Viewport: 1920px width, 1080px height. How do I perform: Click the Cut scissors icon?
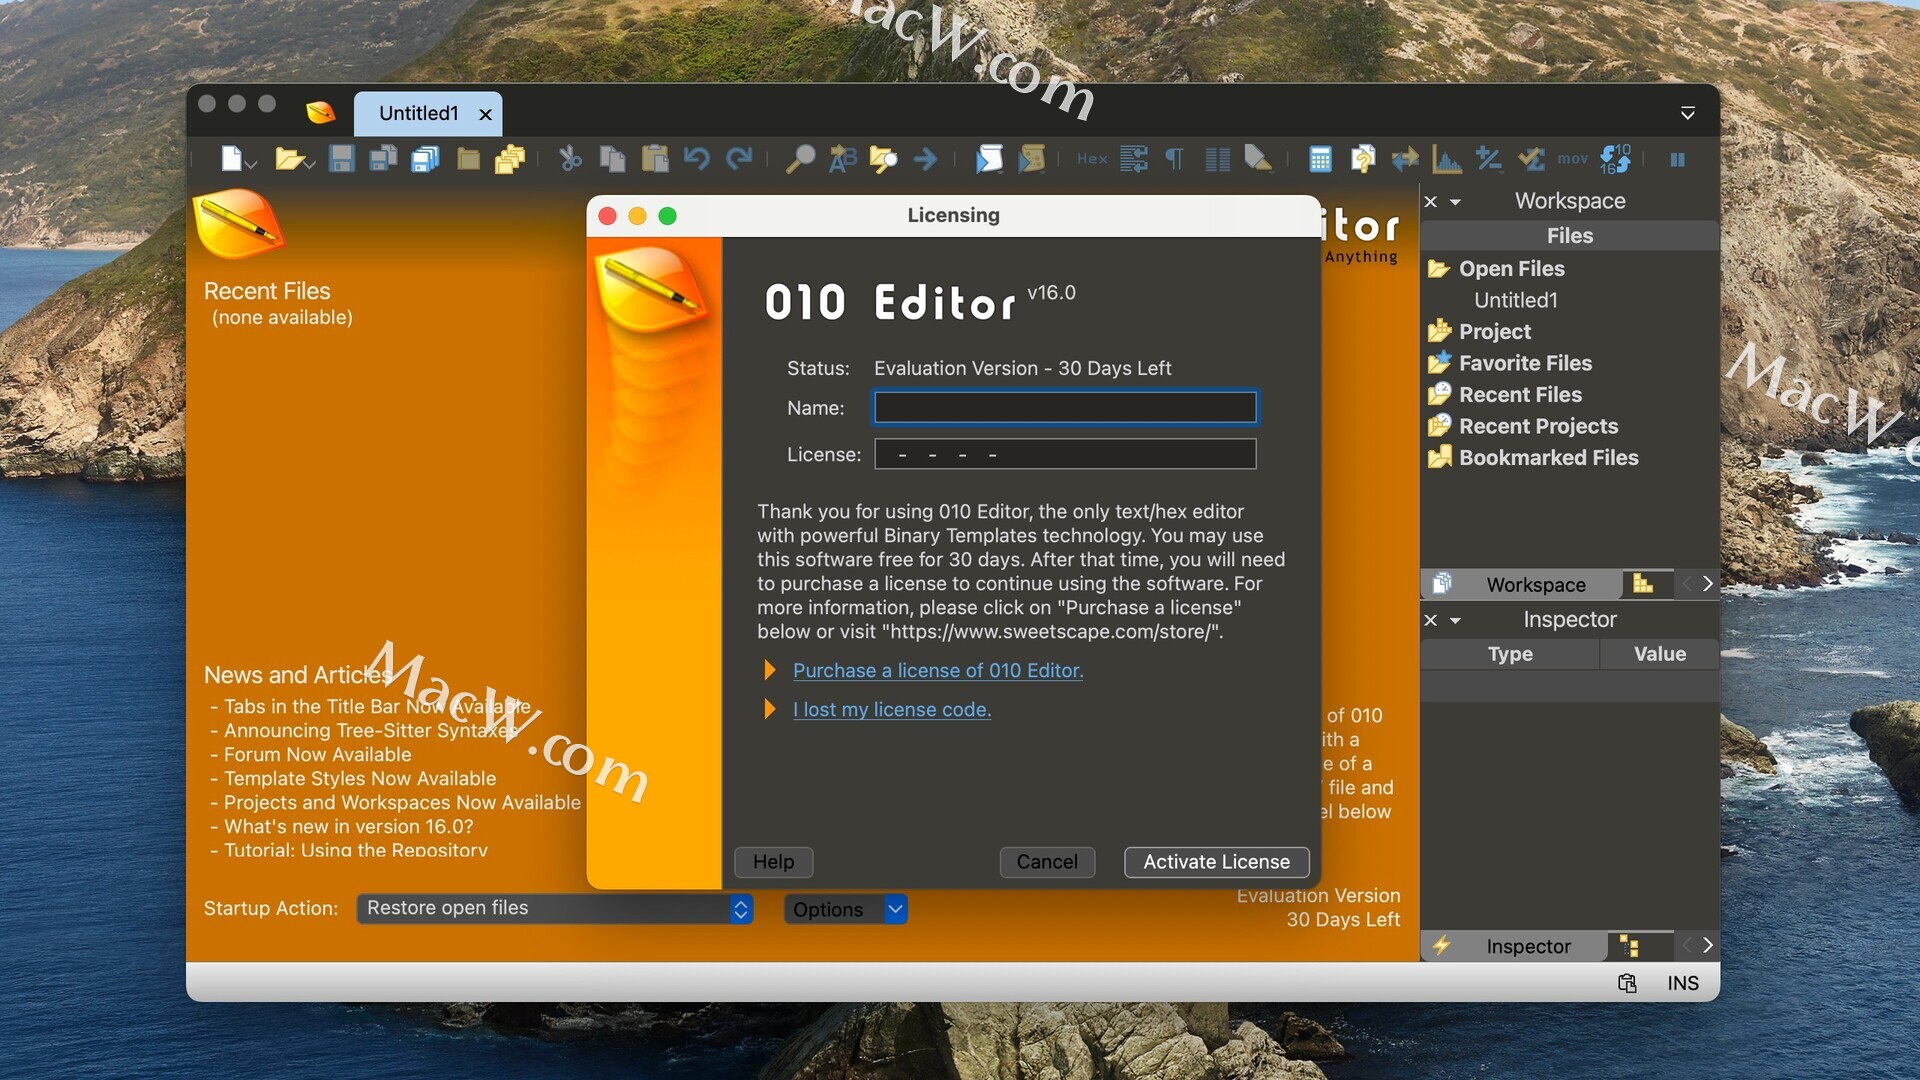click(x=571, y=159)
